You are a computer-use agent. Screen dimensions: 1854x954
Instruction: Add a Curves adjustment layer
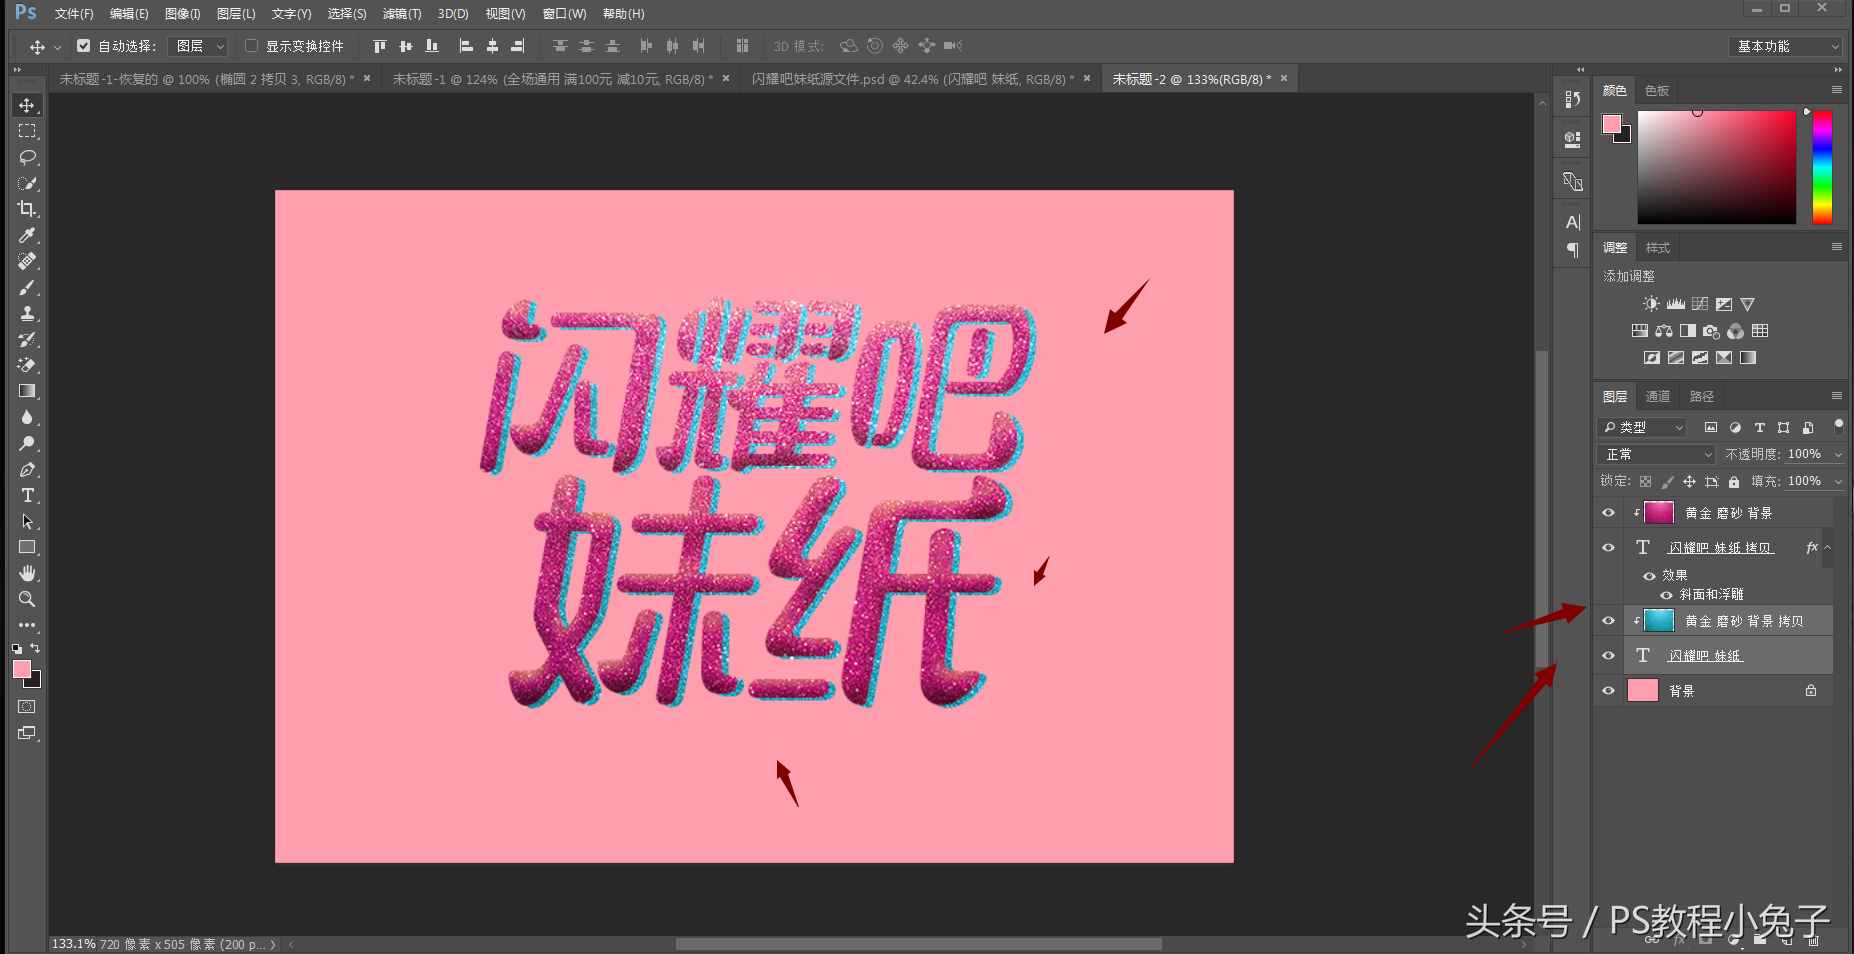click(1700, 304)
